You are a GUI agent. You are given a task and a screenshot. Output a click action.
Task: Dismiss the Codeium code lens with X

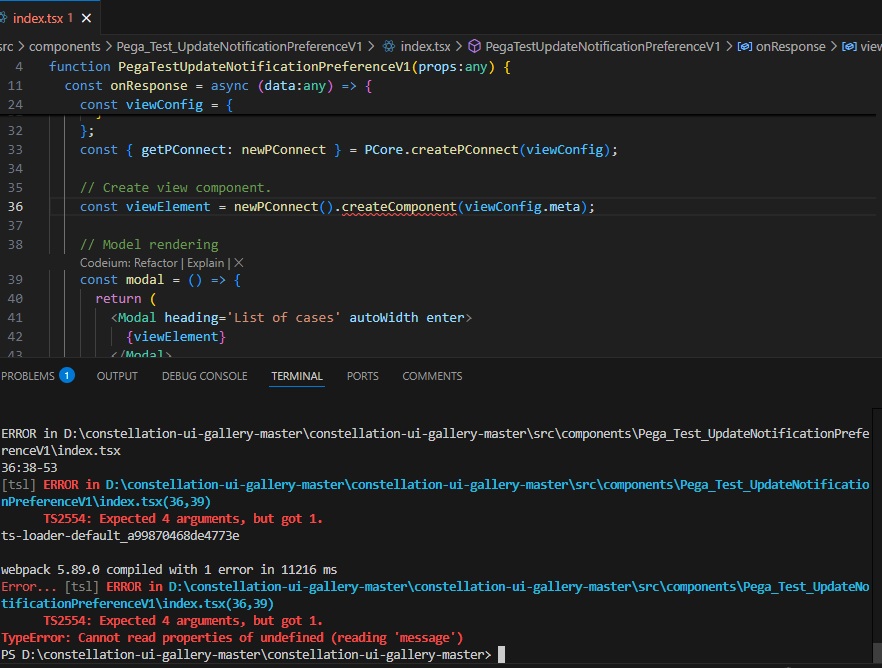(x=239, y=262)
